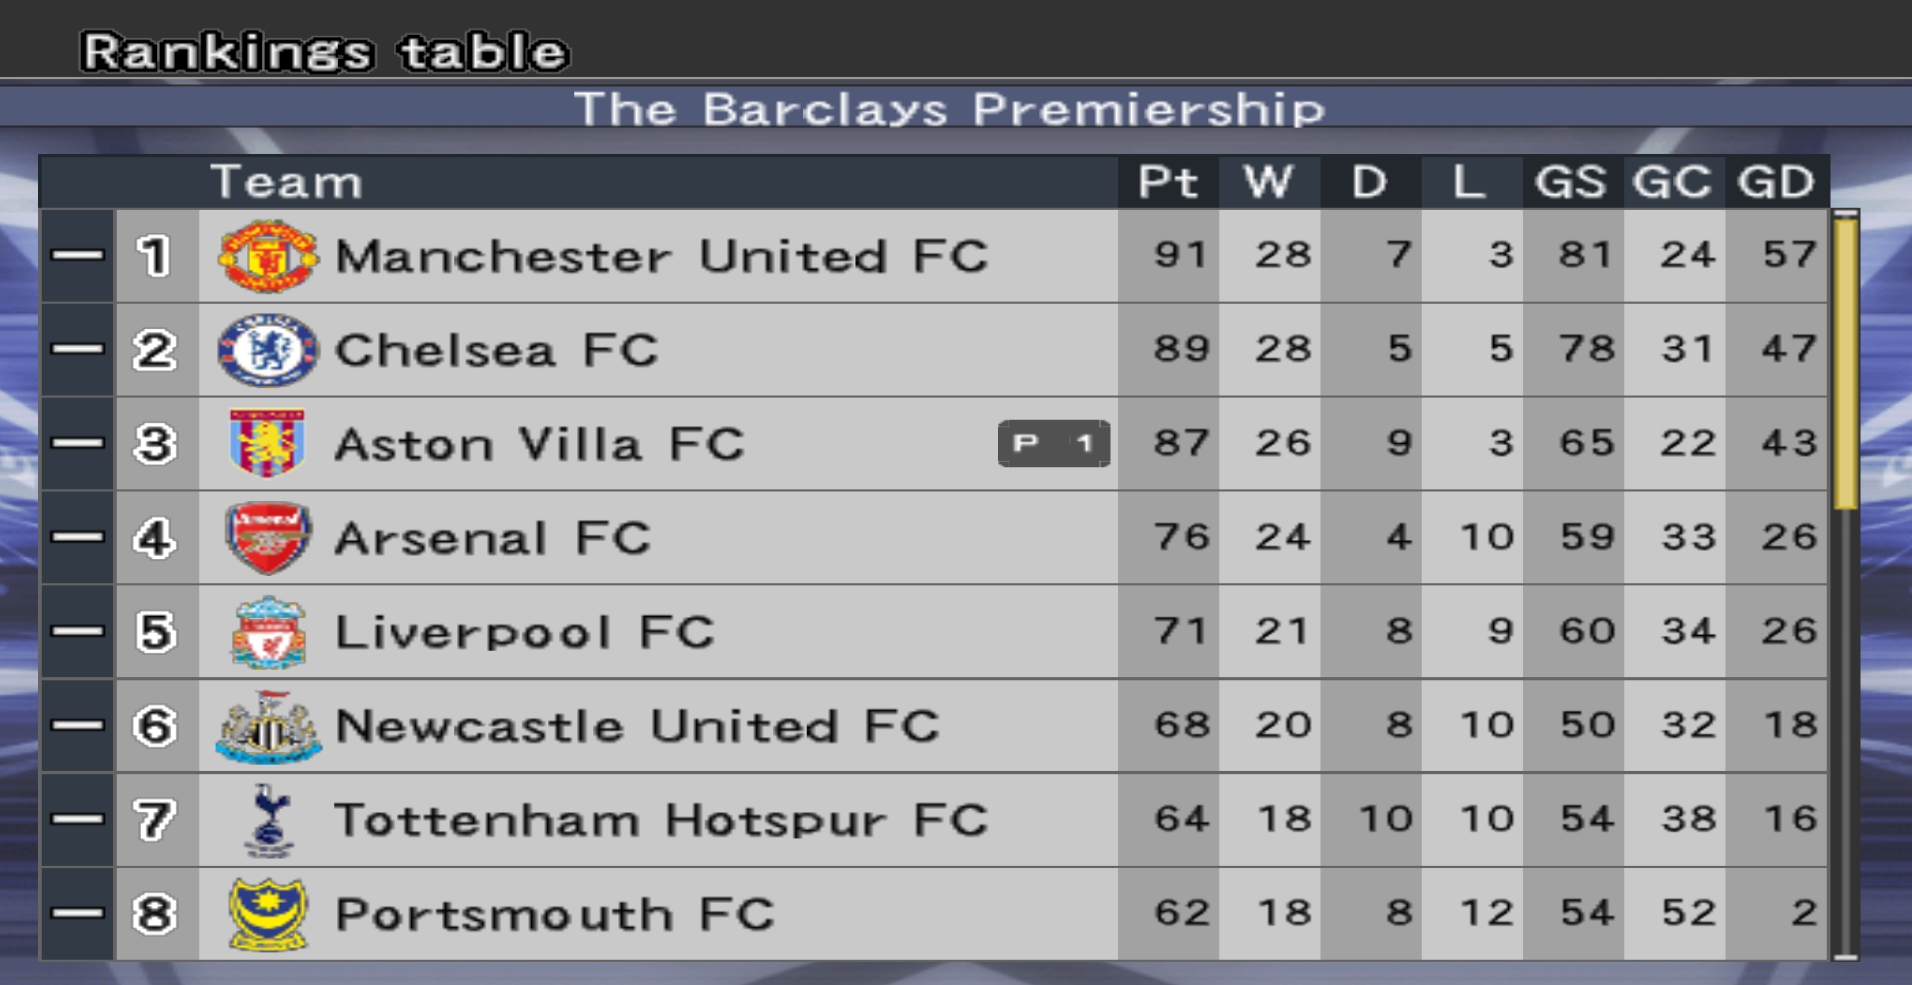
Task: Click the Arsenal FC club crest
Action: click(x=267, y=537)
